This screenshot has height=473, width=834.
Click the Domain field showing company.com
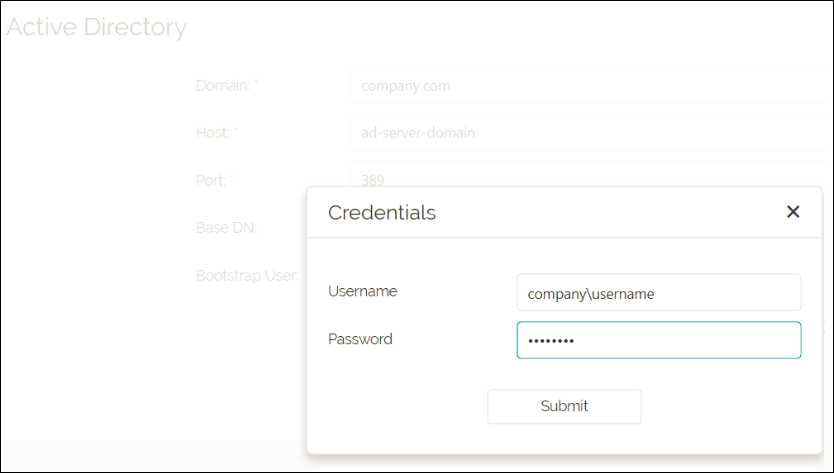pos(588,86)
